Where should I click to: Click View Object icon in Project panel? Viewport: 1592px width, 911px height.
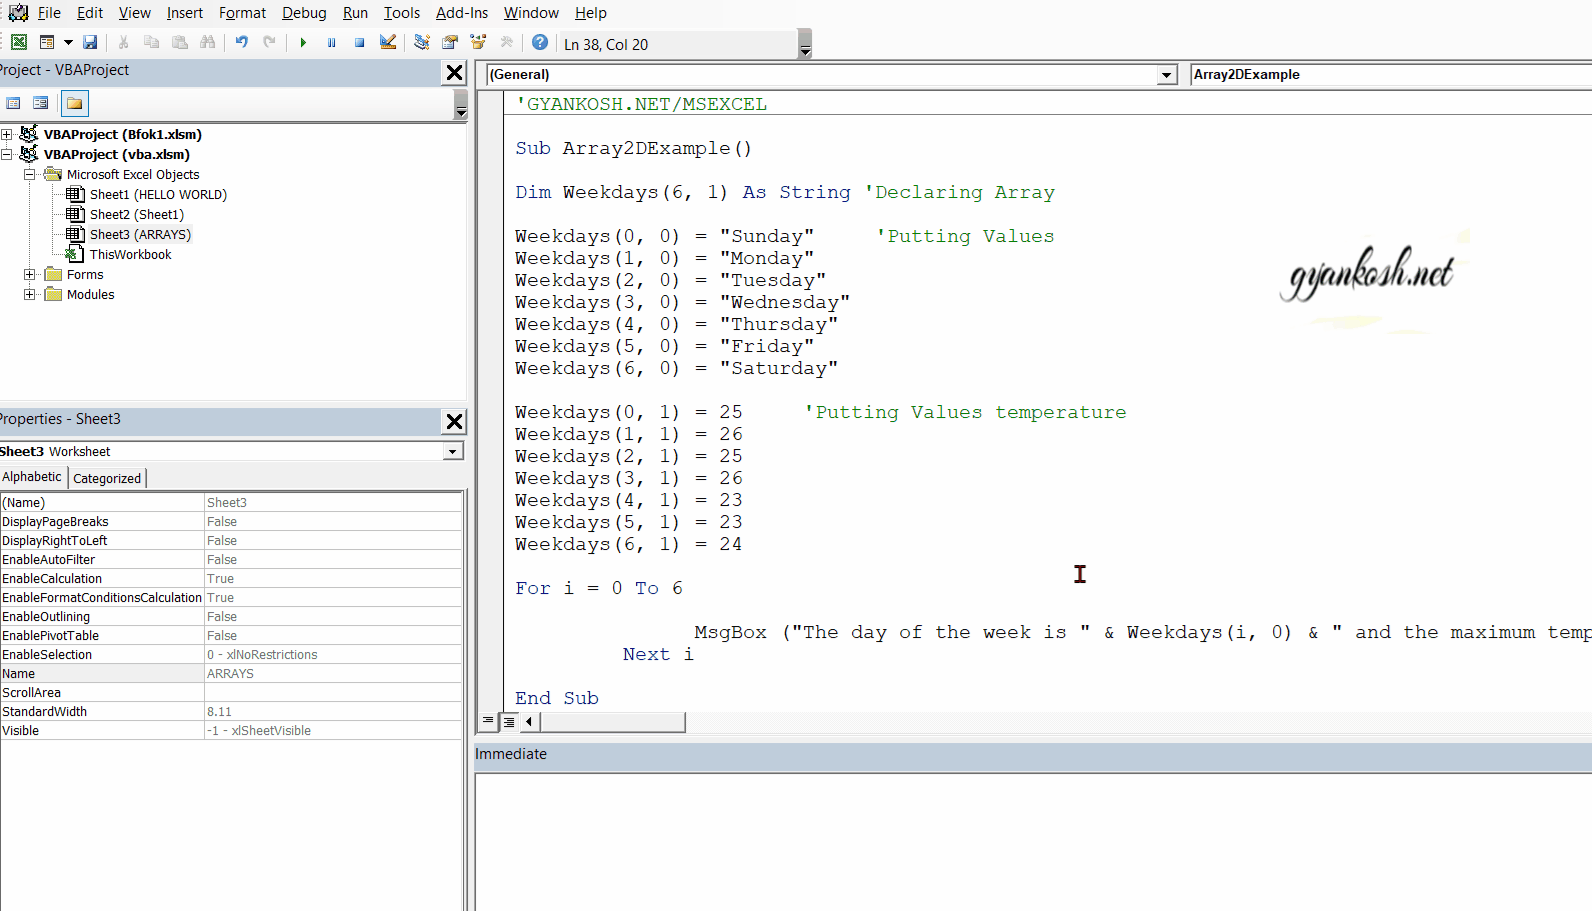(41, 103)
